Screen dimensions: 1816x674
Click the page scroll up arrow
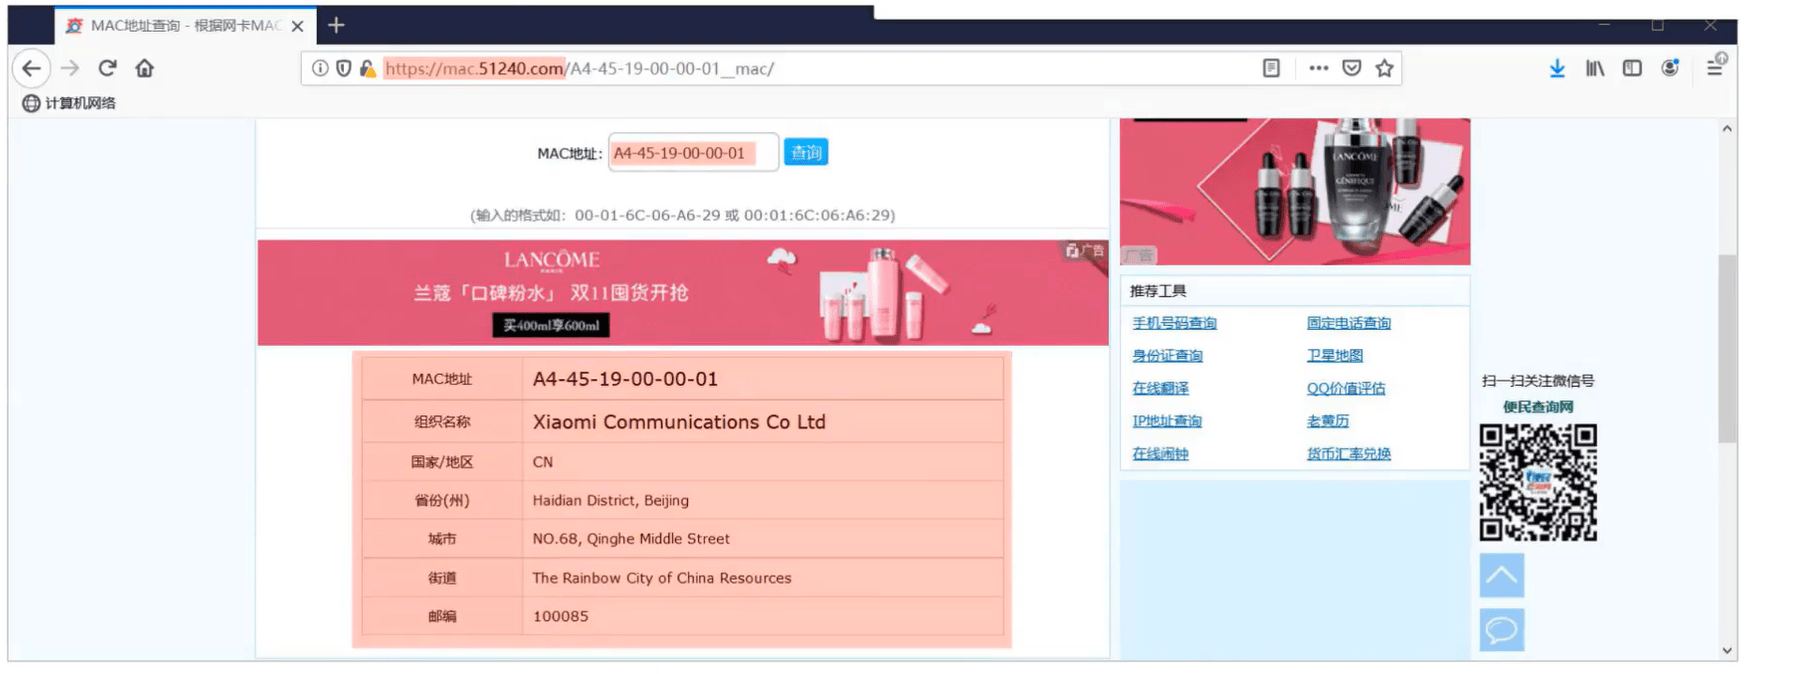click(x=1728, y=129)
